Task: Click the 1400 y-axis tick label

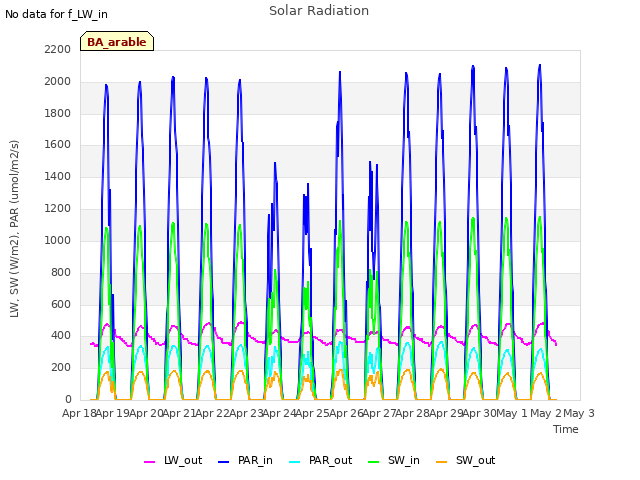Action: point(58,177)
